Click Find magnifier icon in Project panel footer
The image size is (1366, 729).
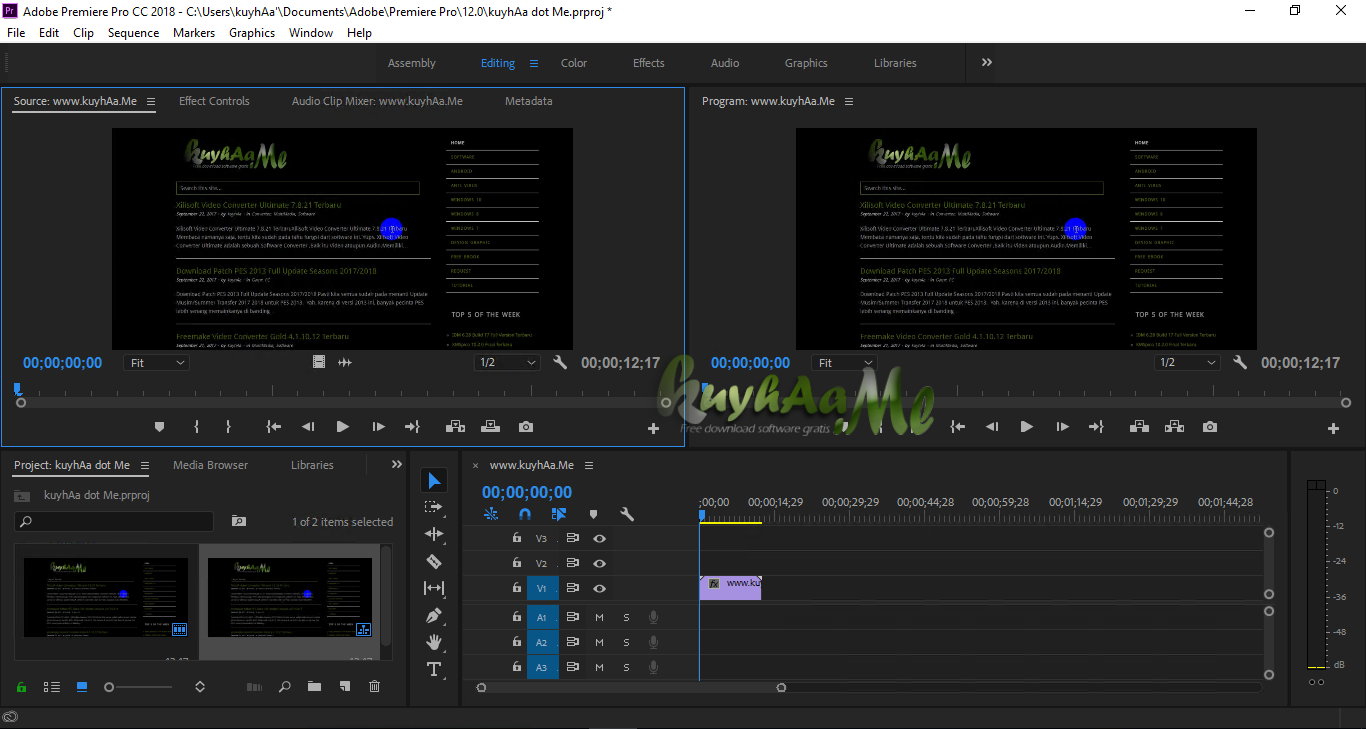click(285, 687)
